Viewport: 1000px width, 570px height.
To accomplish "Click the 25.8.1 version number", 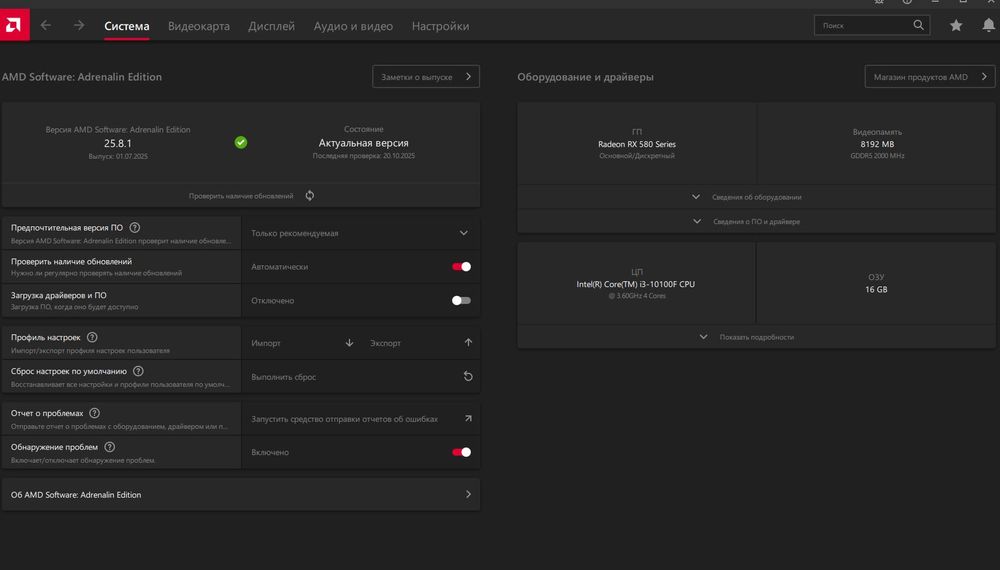I will click(118, 143).
